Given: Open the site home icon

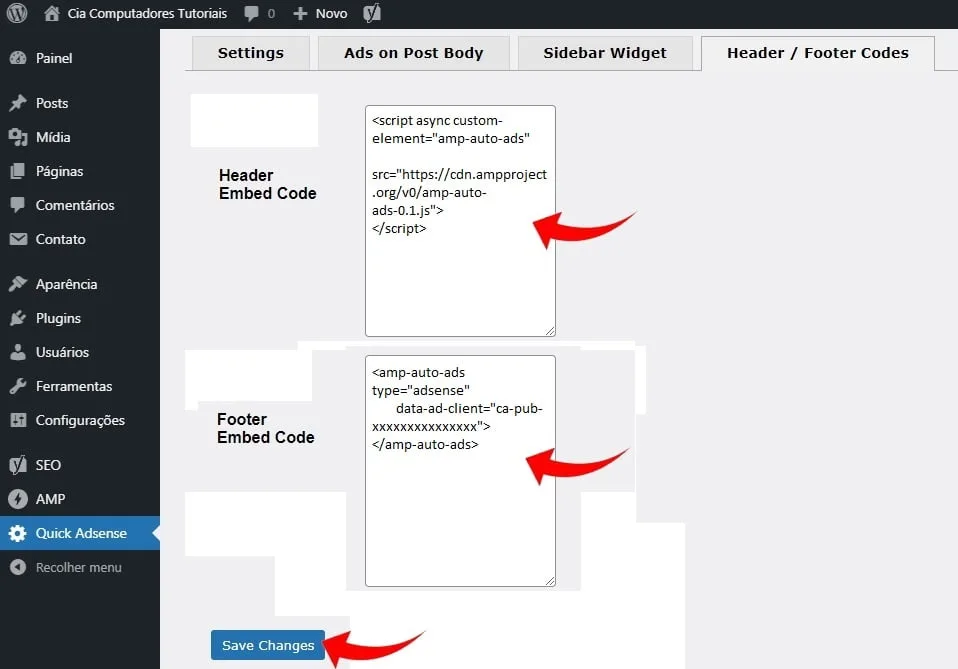Looking at the screenshot, I should coord(52,13).
